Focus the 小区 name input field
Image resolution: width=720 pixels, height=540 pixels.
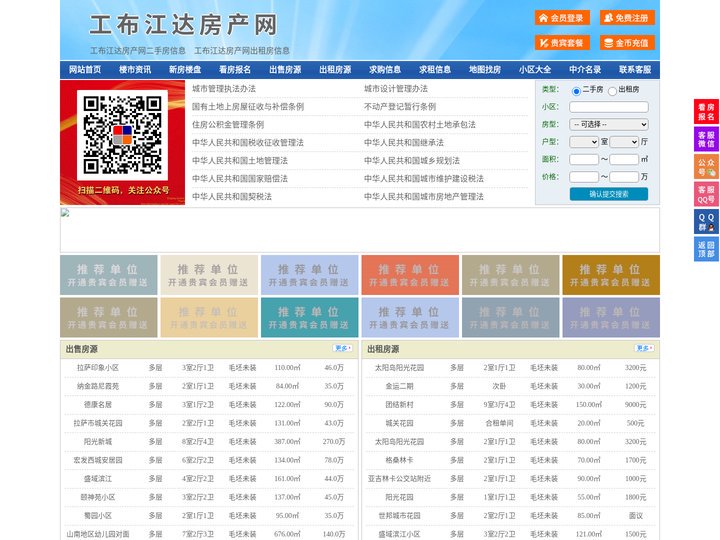click(x=609, y=107)
